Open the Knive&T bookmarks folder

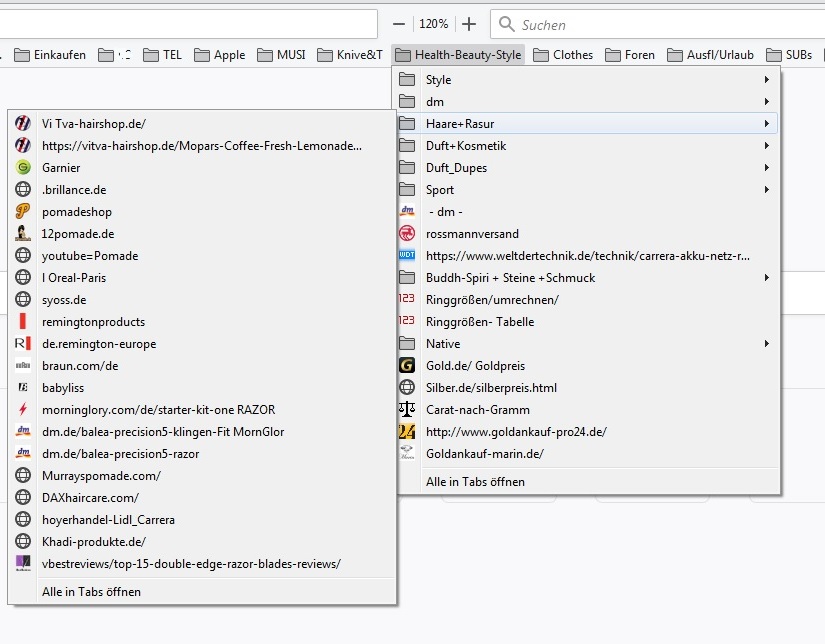350,55
